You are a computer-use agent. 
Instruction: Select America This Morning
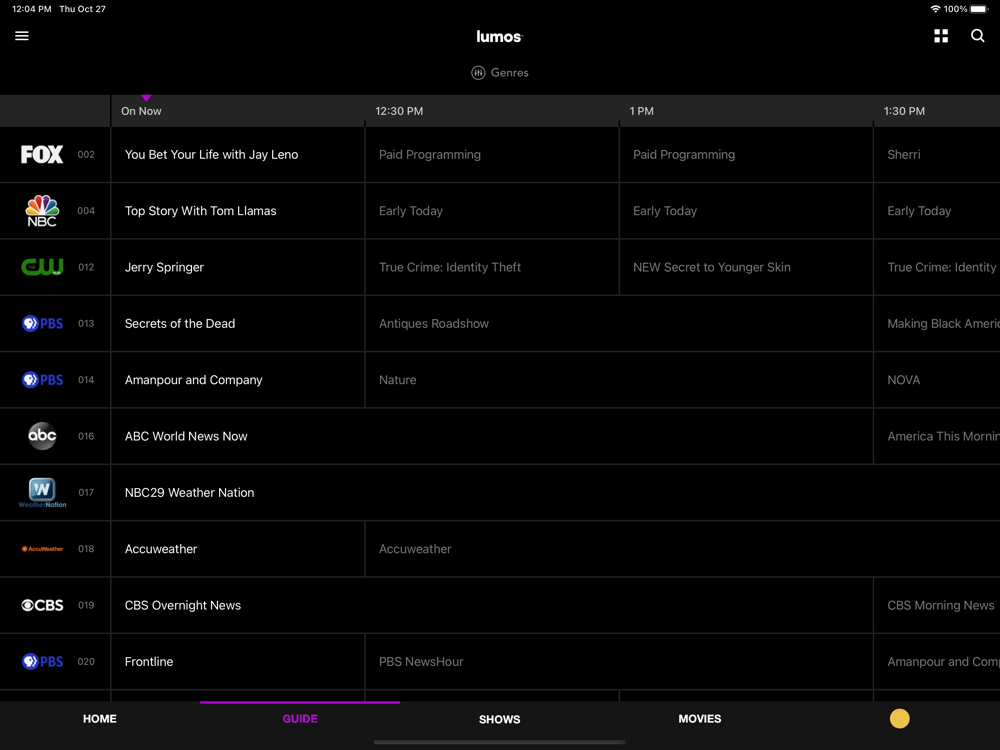coord(937,436)
